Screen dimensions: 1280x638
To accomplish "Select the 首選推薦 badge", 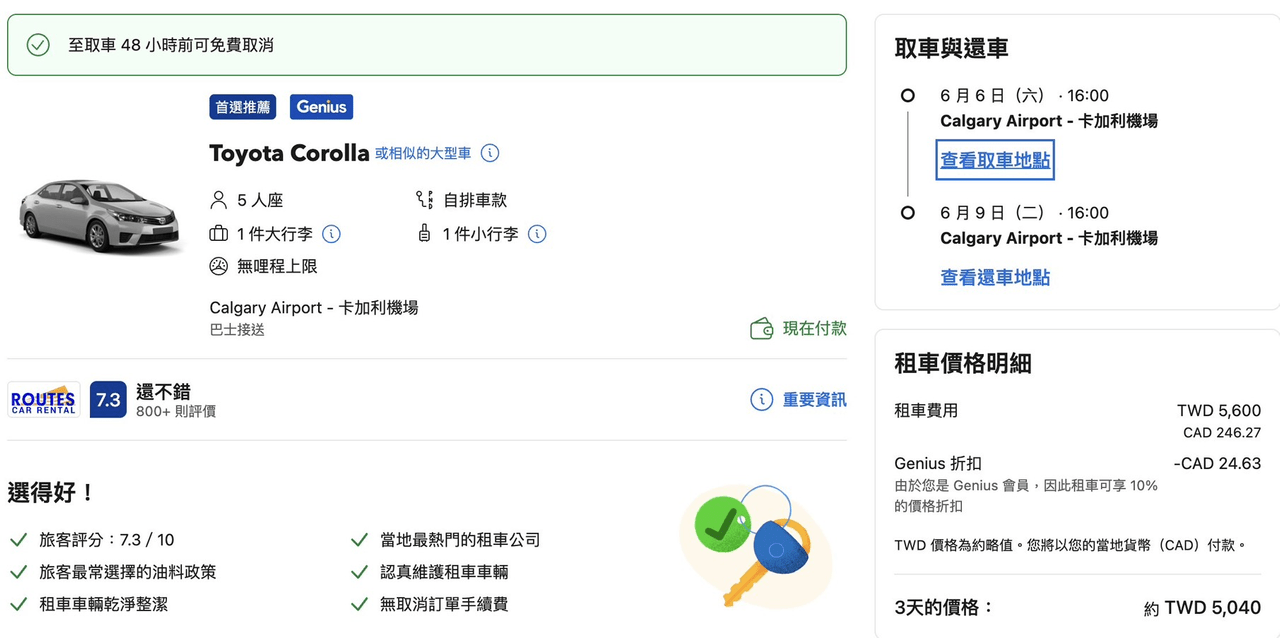I will pyautogui.click(x=243, y=107).
